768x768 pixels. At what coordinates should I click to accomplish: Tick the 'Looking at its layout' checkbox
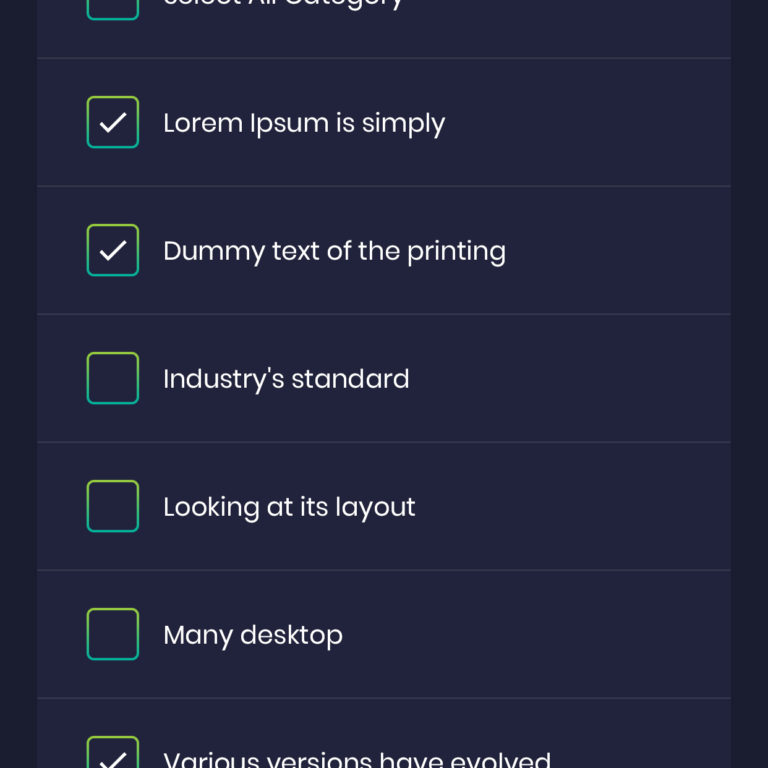(x=113, y=506)
